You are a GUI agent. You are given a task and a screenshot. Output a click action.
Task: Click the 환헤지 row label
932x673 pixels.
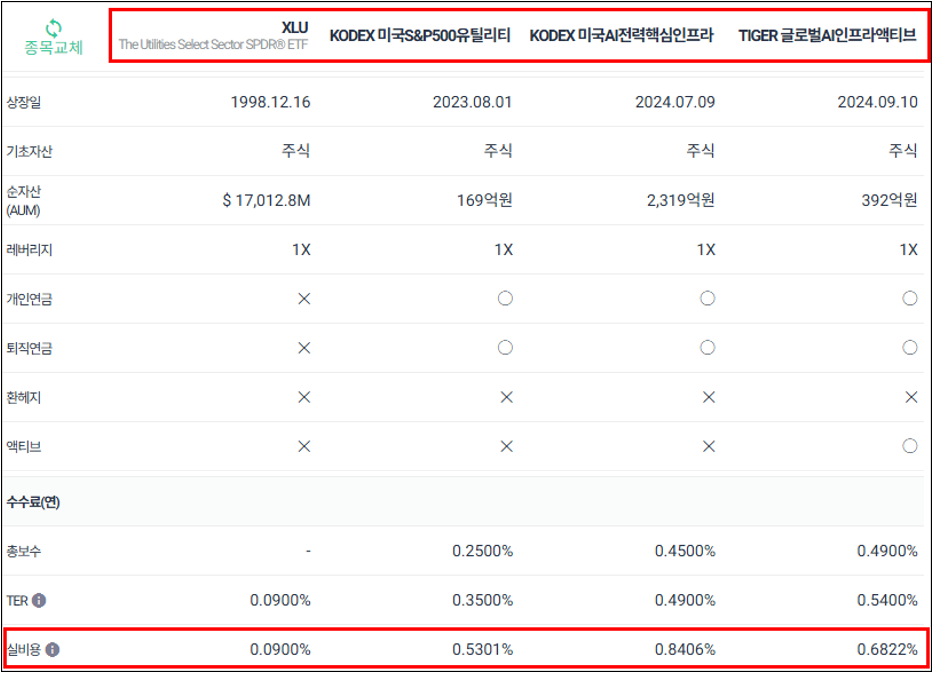(24, 398)
